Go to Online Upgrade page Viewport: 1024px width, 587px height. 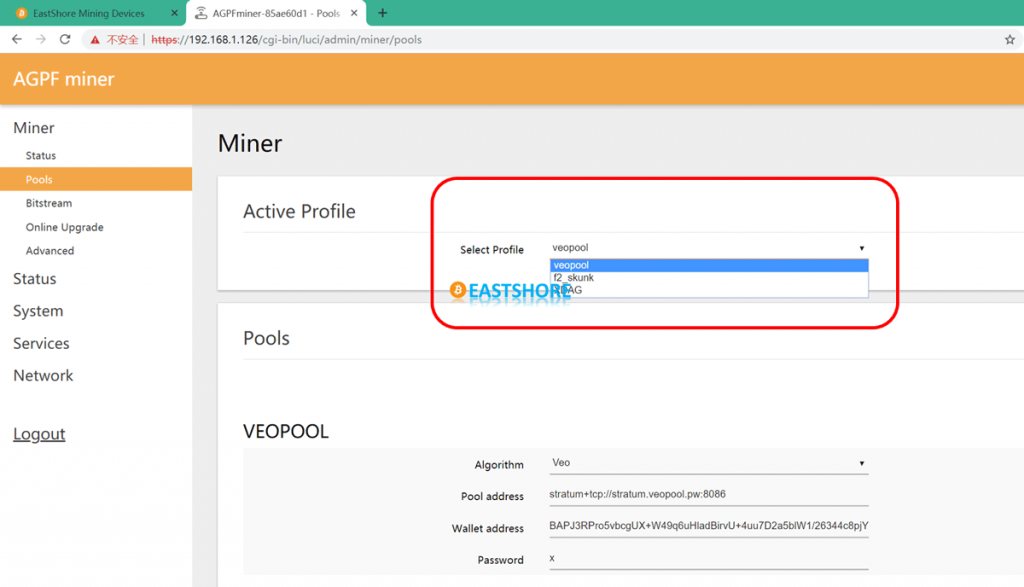point(64,227)
